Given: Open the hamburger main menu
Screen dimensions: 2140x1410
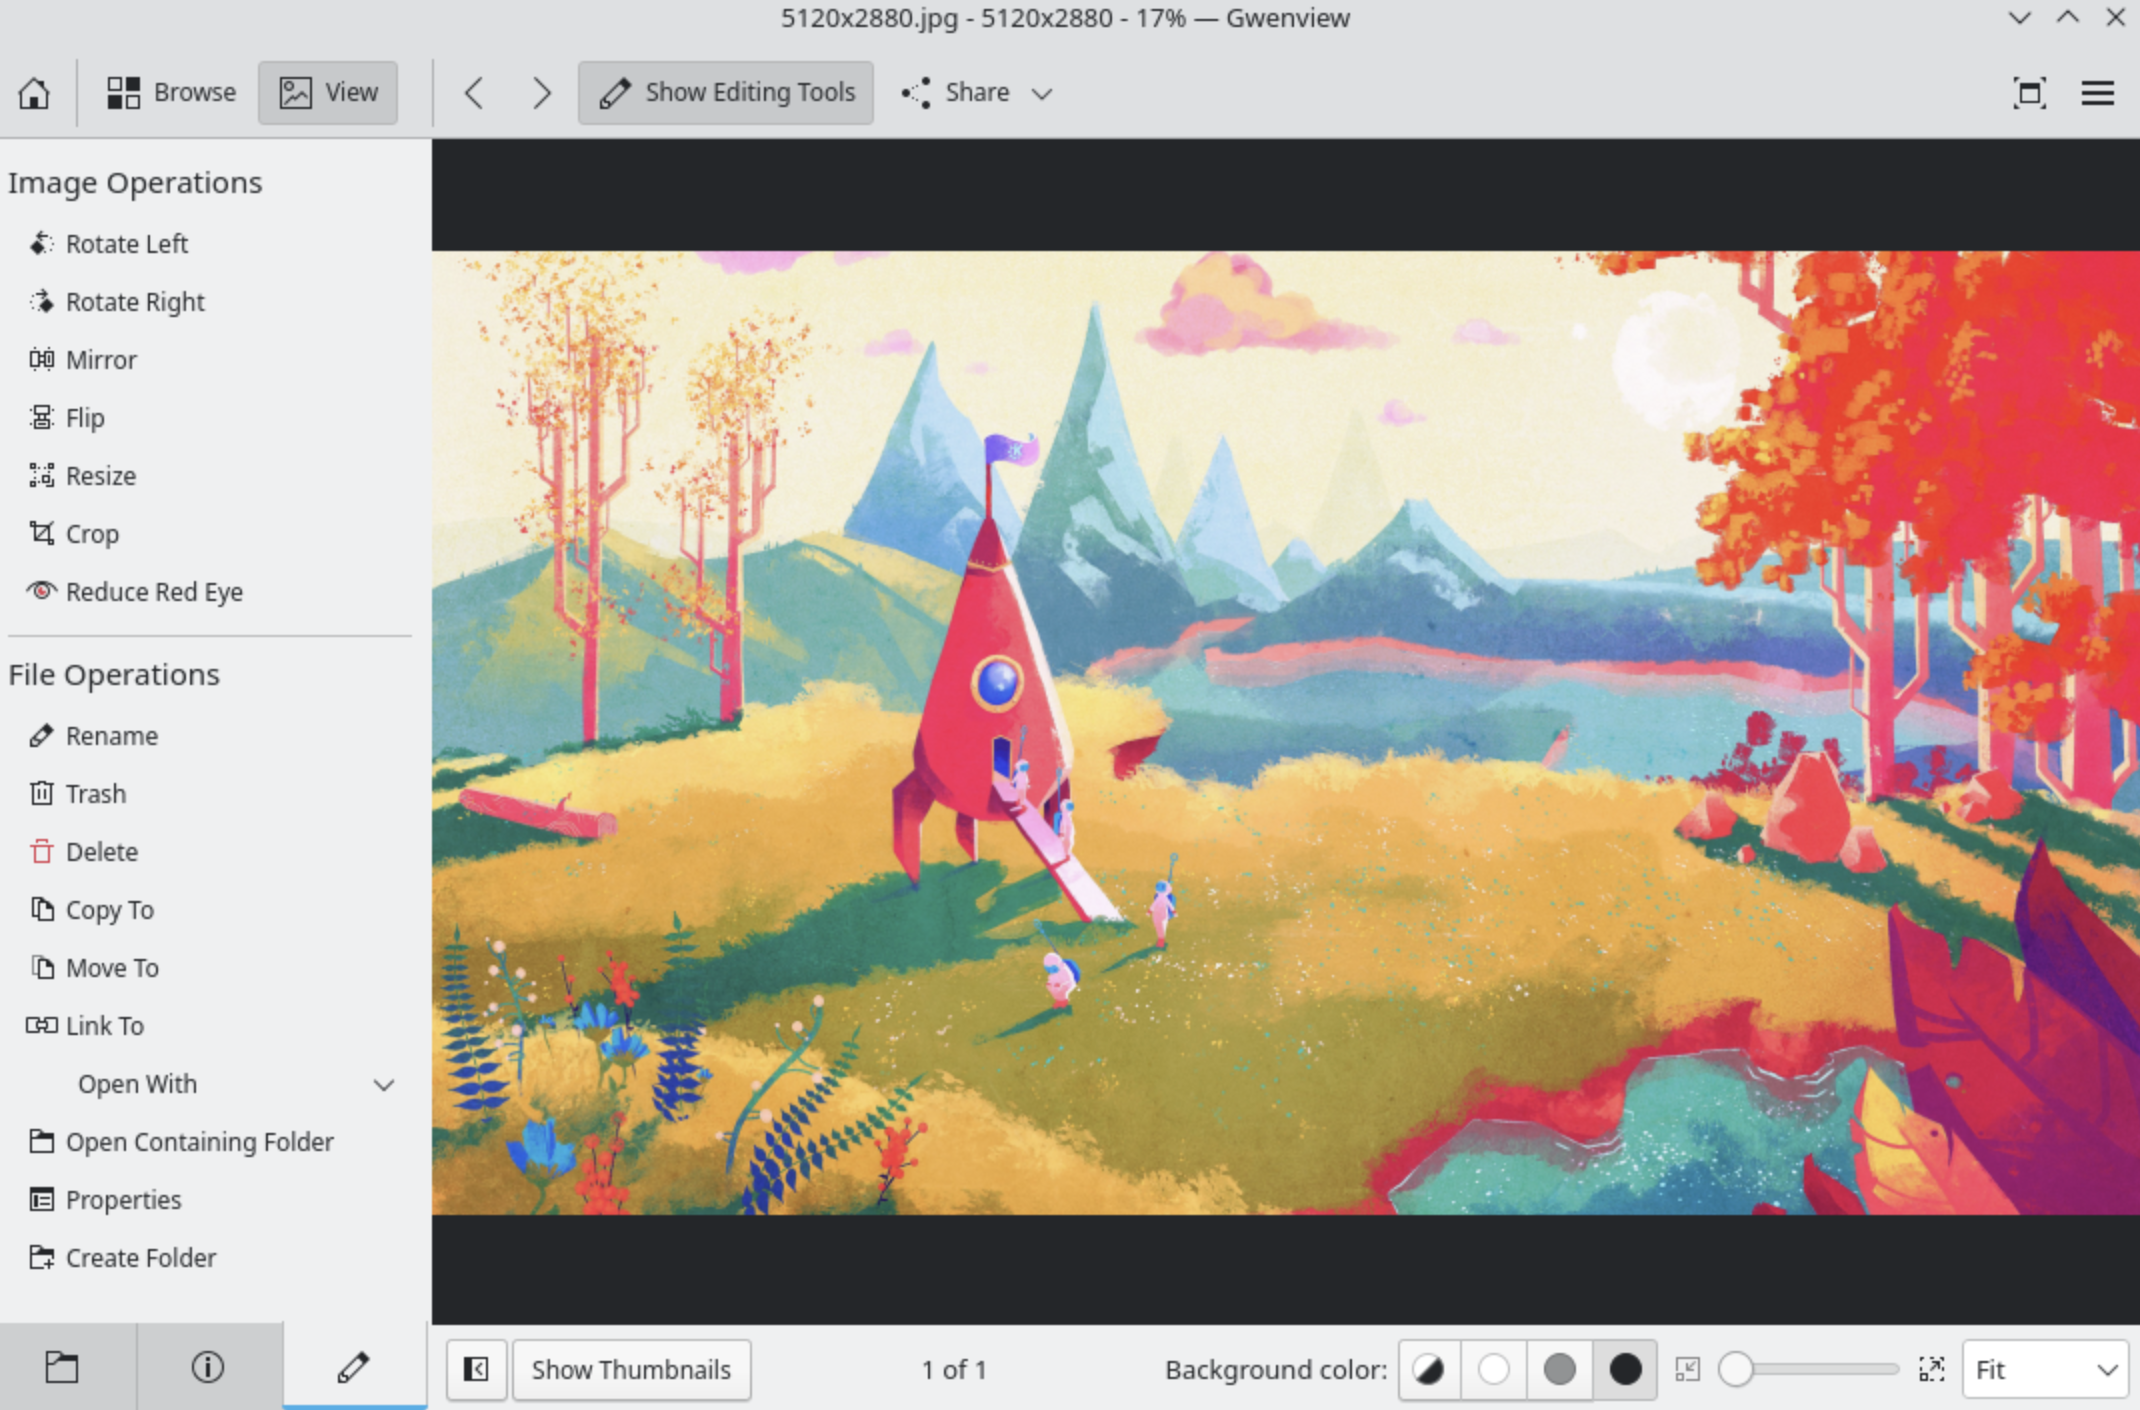Looking at the screenshot, I should (x=2097, y=93).
